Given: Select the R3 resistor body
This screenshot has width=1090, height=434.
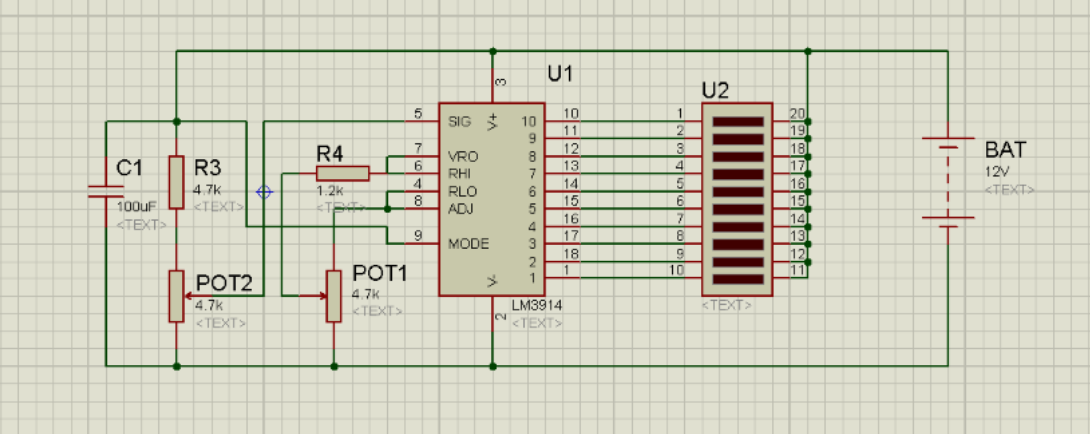Looking at the screenshot, I should pyautogui.click(x=176, y=182).
